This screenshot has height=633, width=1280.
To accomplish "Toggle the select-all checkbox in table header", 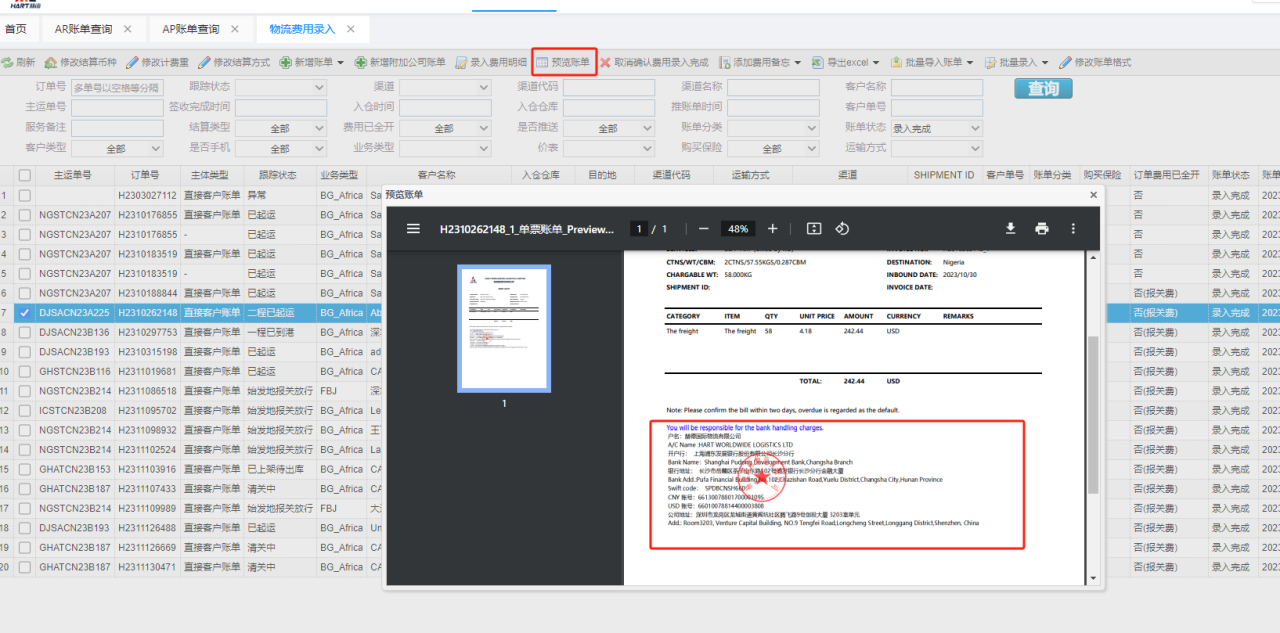I will click(x=24, y=175).
